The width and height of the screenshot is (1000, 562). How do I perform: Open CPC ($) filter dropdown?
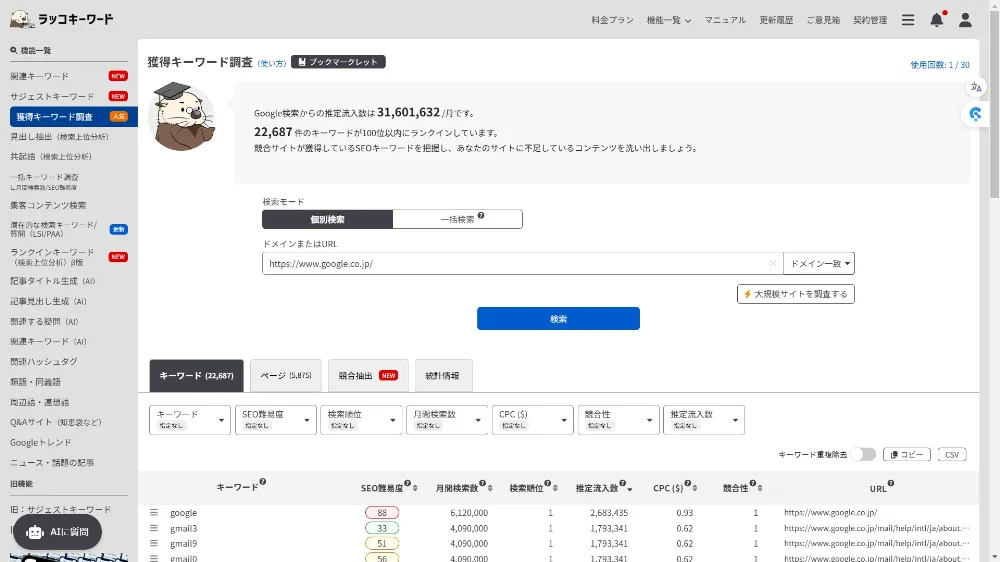(x=533, y=420)
